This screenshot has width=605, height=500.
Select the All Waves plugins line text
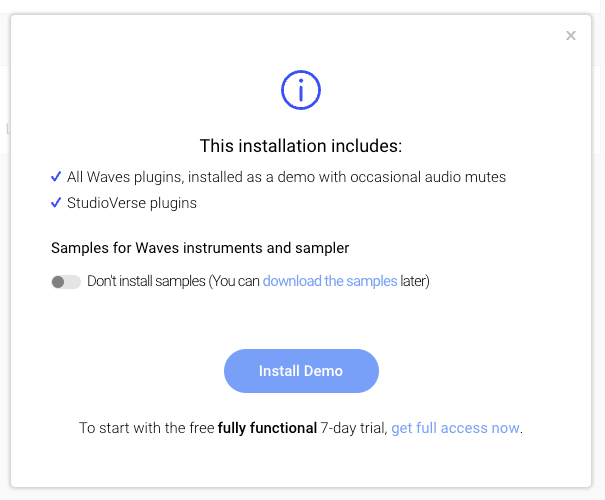click(x=286, y=177)
